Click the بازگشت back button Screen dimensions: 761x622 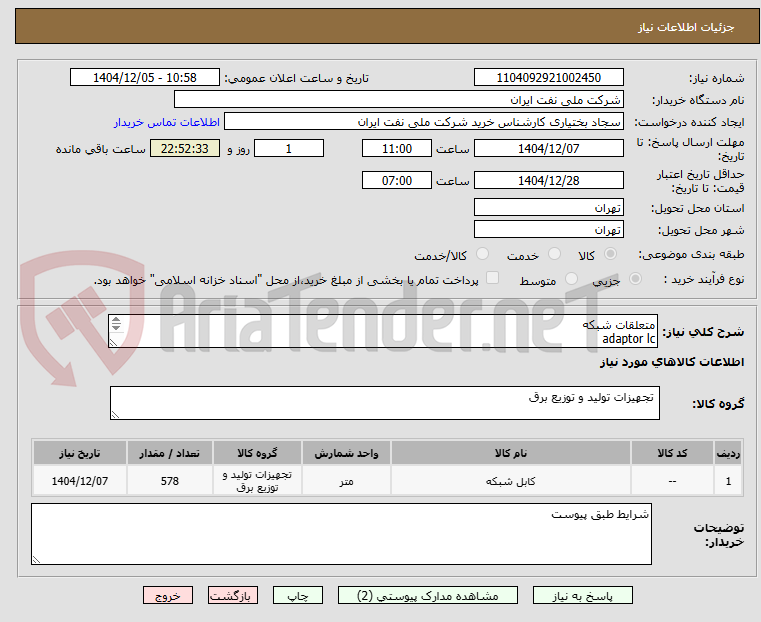(x=233, y=595)
